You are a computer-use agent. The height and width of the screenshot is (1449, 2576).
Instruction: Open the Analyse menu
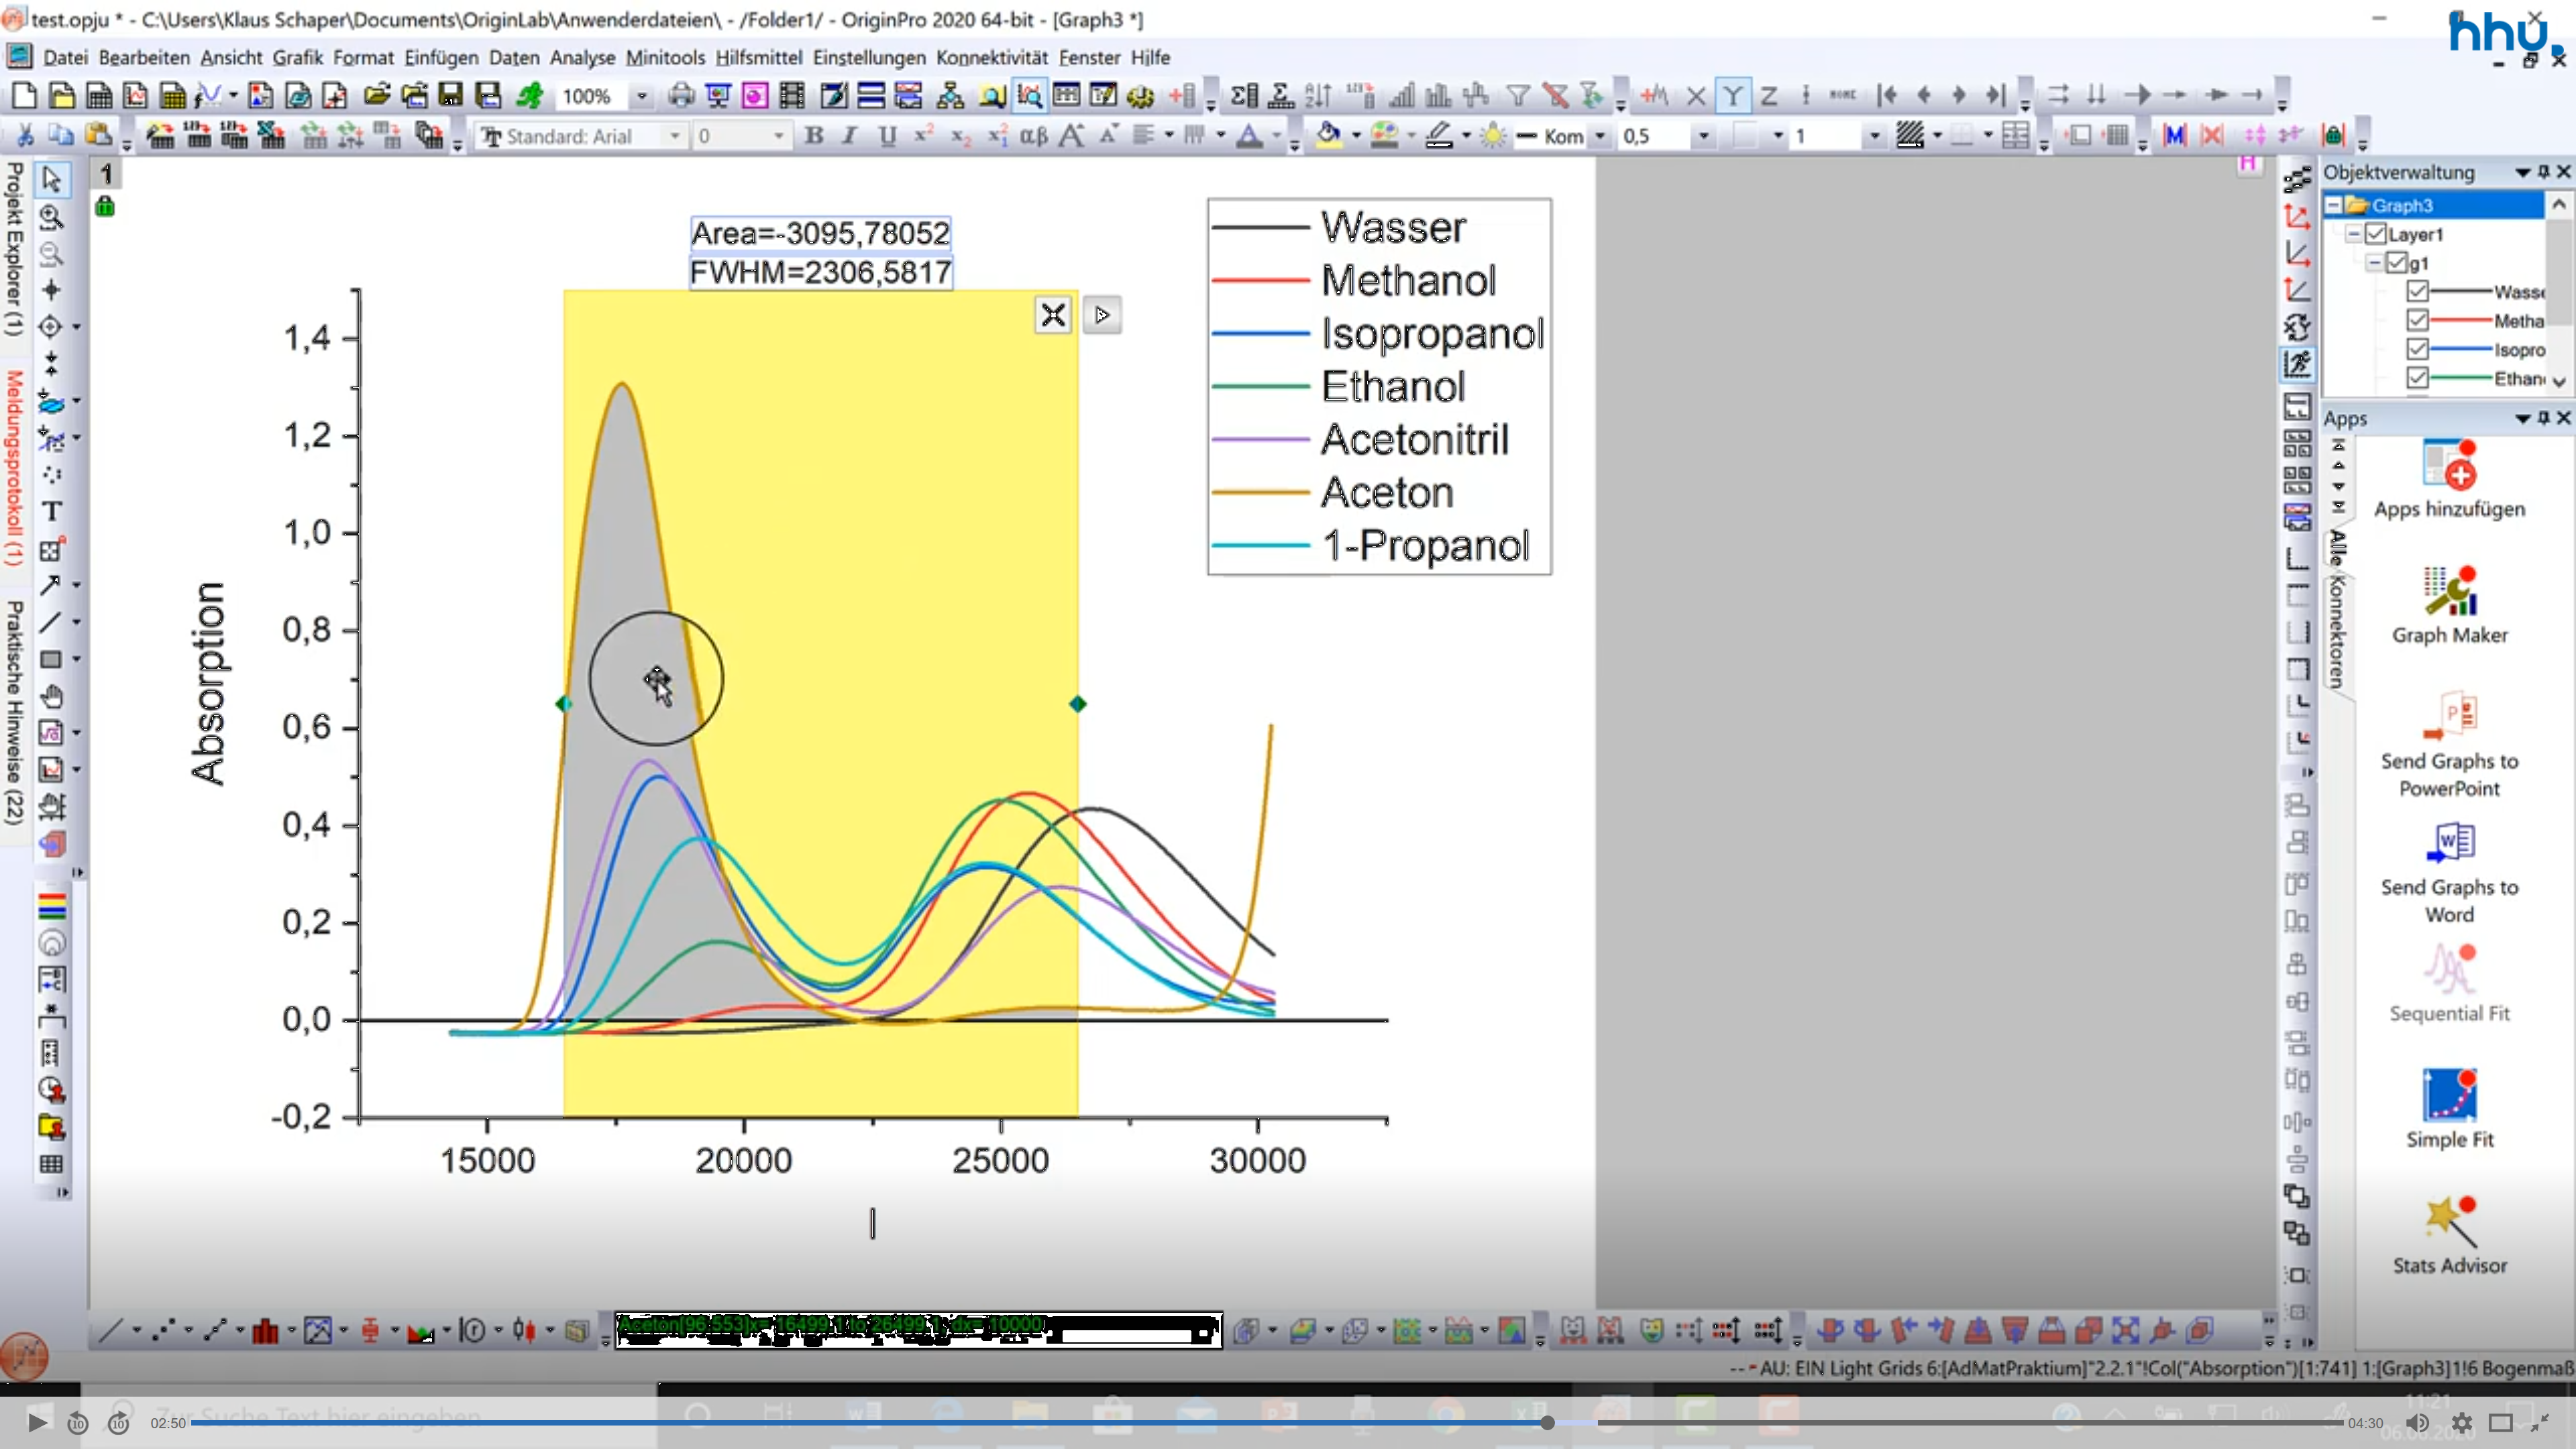click(x=582, y=58)
